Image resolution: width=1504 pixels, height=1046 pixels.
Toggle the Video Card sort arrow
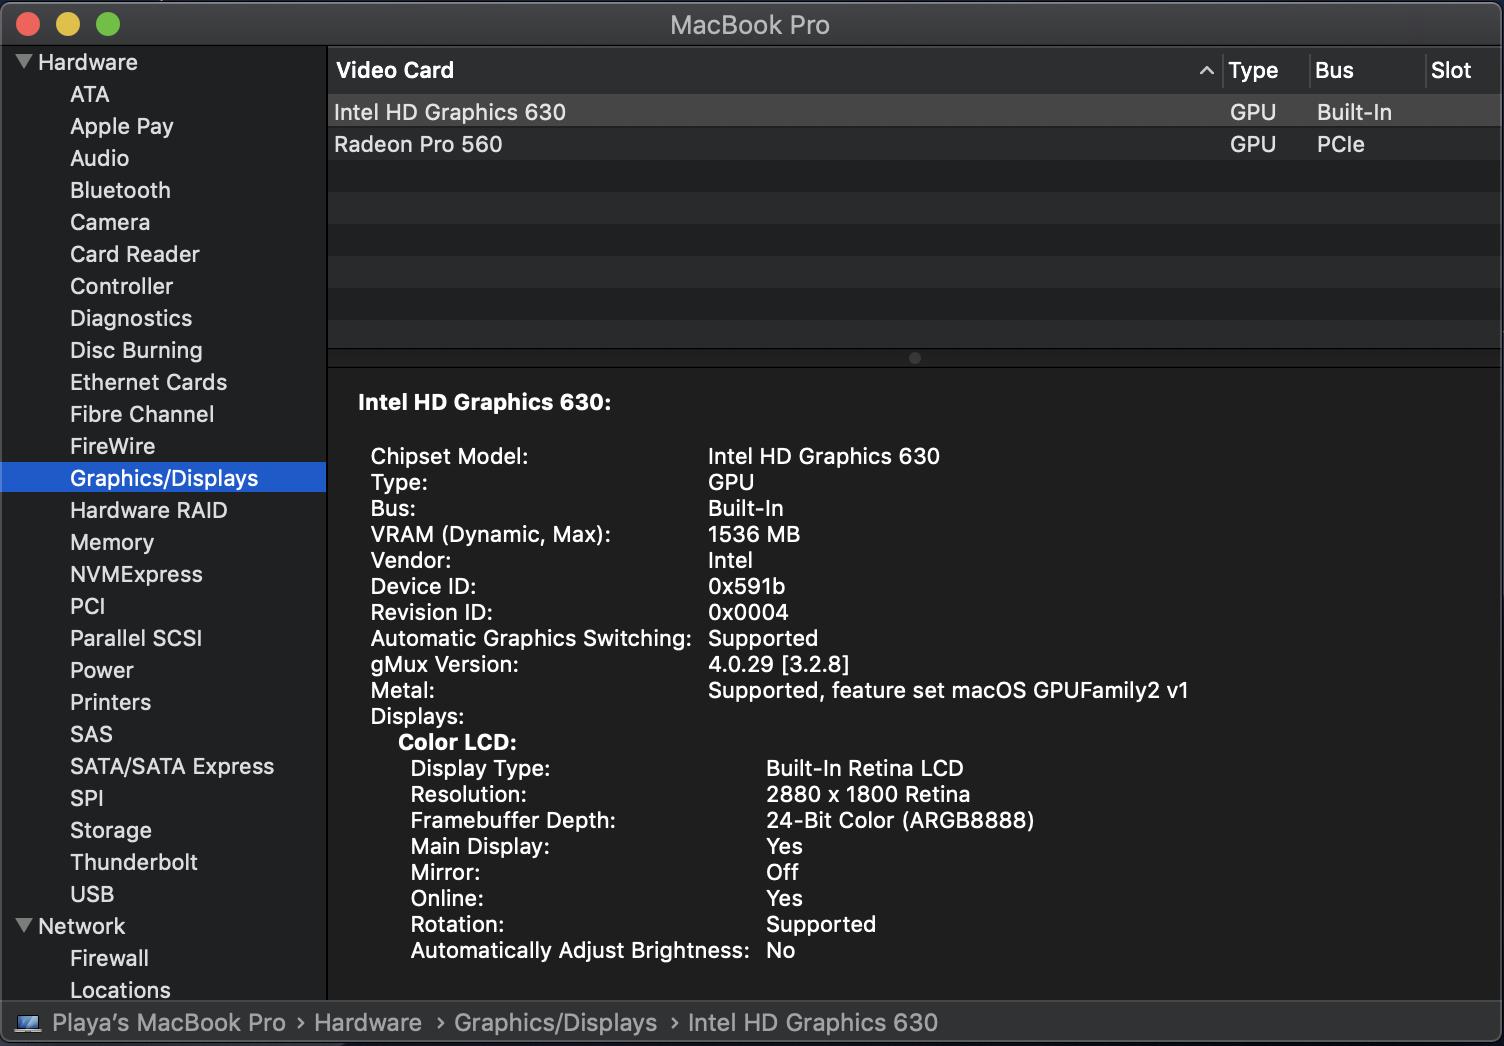coord(1206,70)
